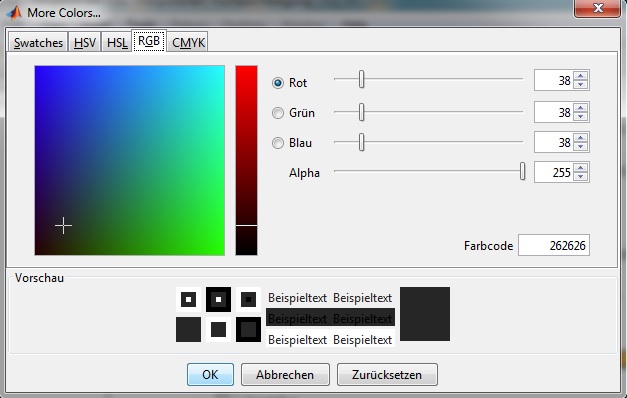The width and height of the screenshot is (627, 398).
Task: Decrease the Rot value with down arrow
Action: [x=581, y=84]
